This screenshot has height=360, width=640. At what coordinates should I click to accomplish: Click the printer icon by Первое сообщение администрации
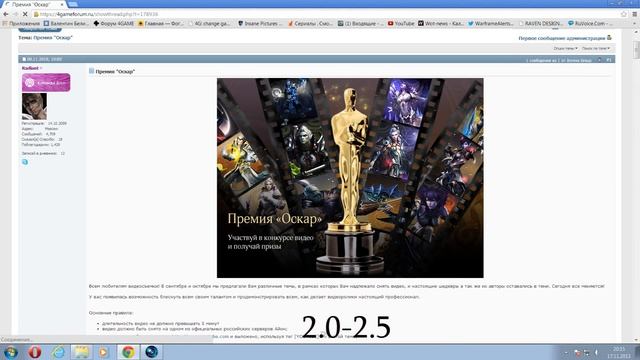(x=609, y=38)
